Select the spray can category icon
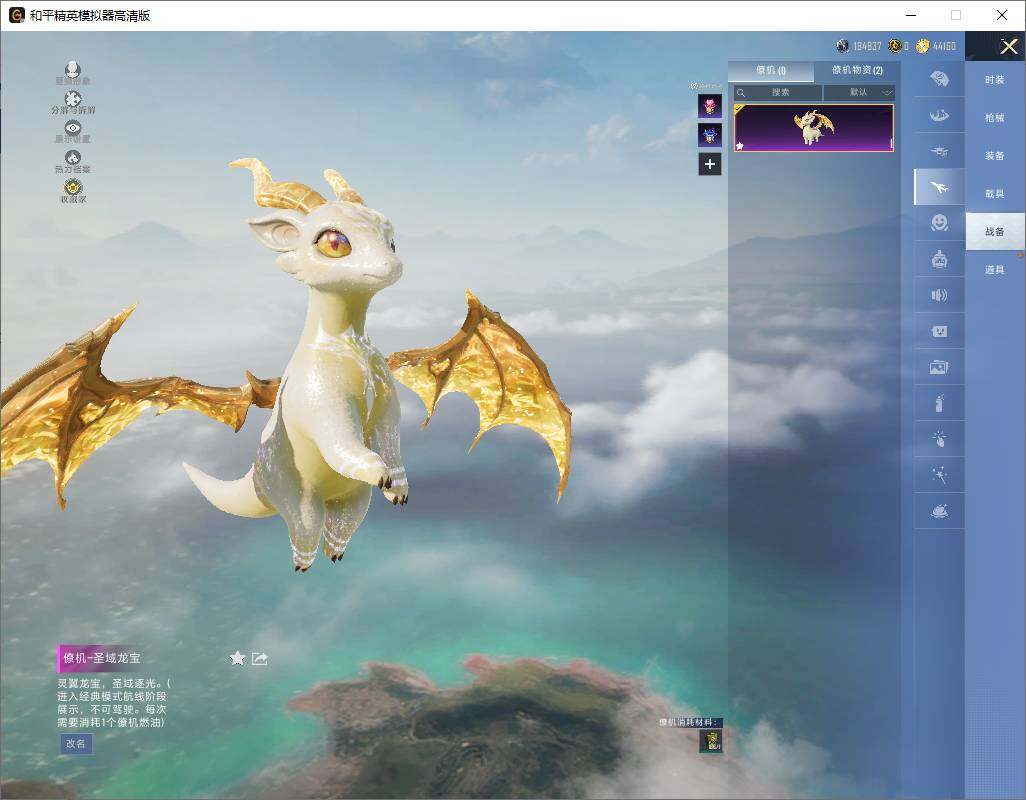The image size is (1026, 800). [x=940, y=404]
